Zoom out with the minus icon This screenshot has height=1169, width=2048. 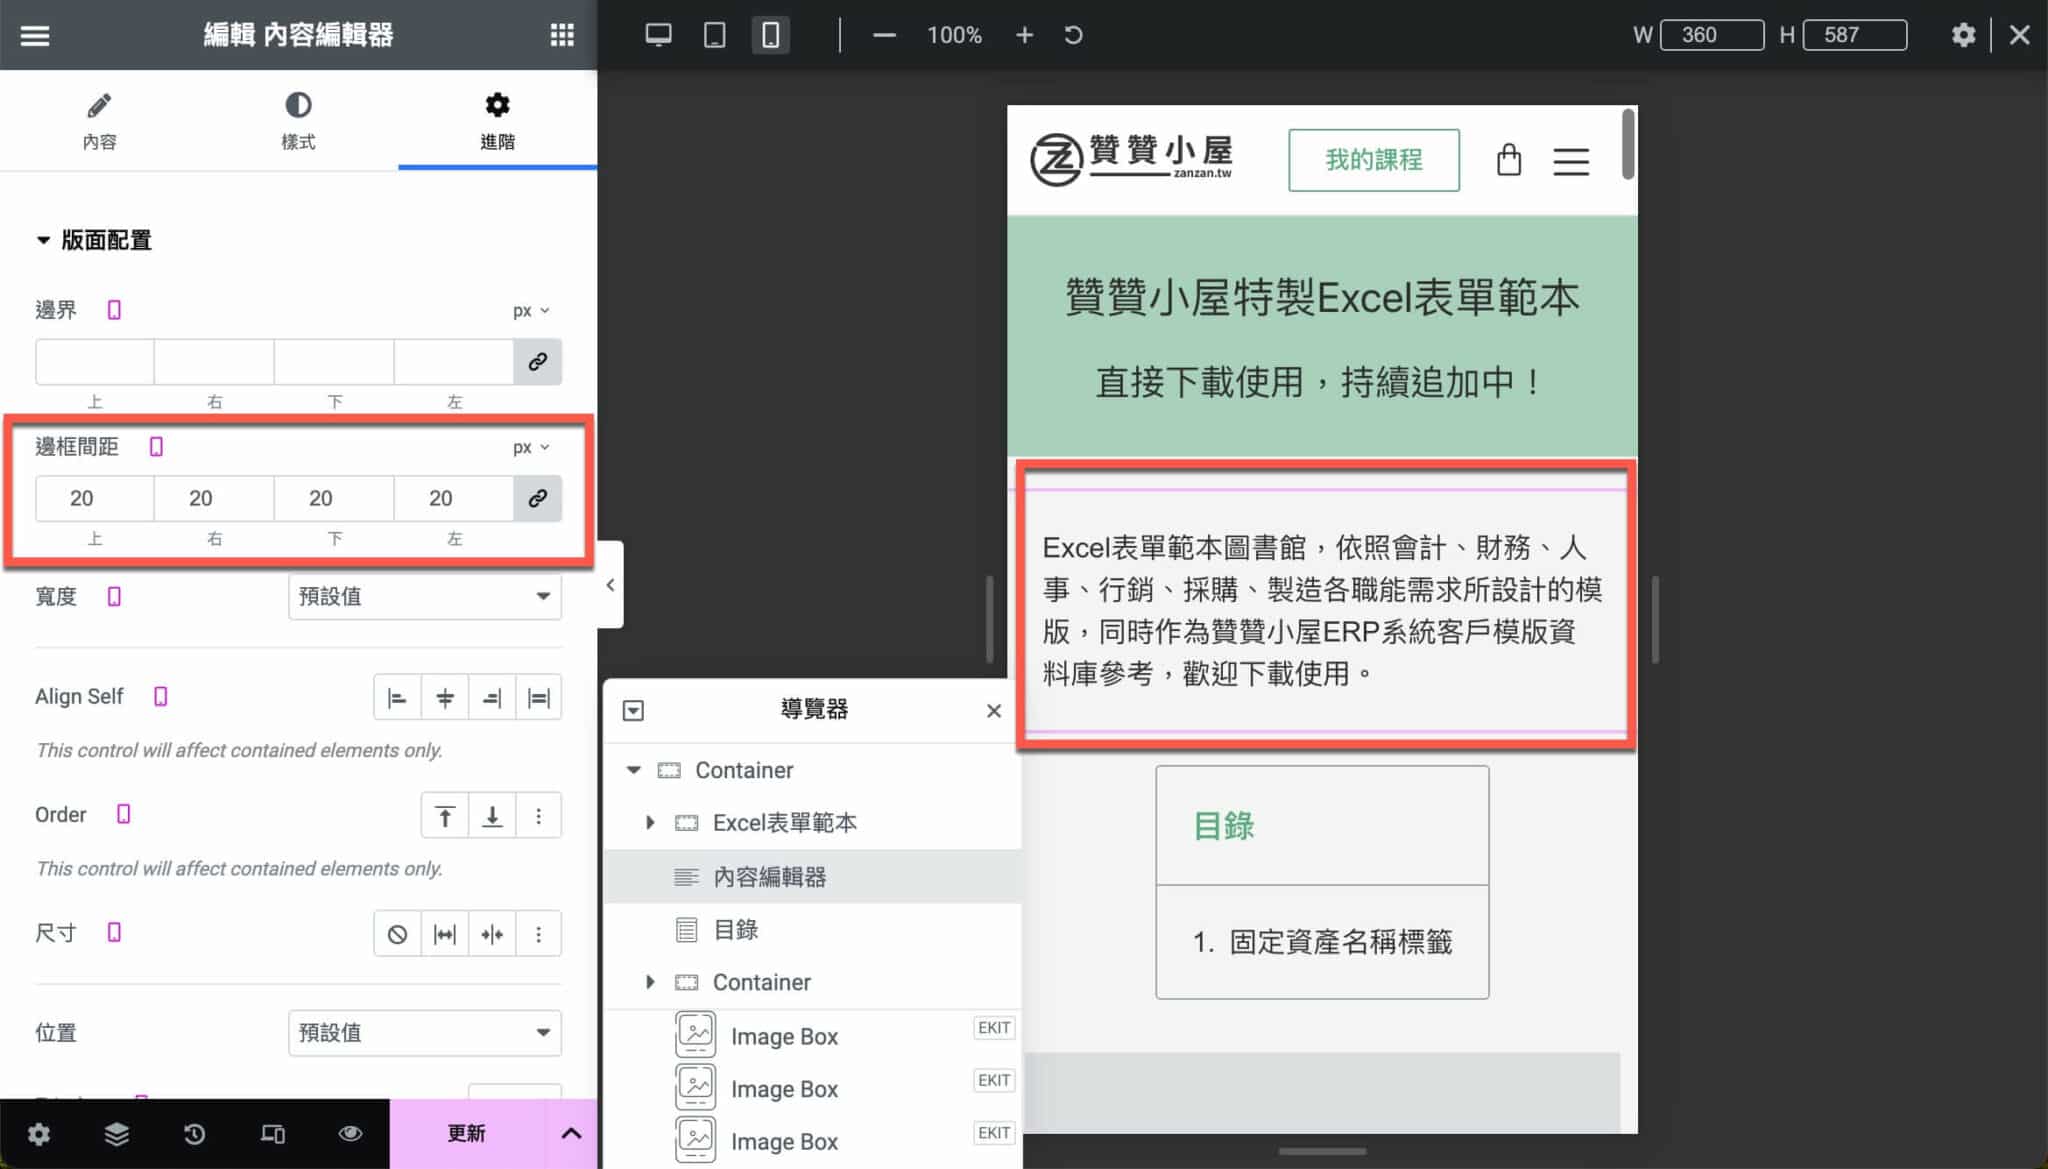[884, 35]
